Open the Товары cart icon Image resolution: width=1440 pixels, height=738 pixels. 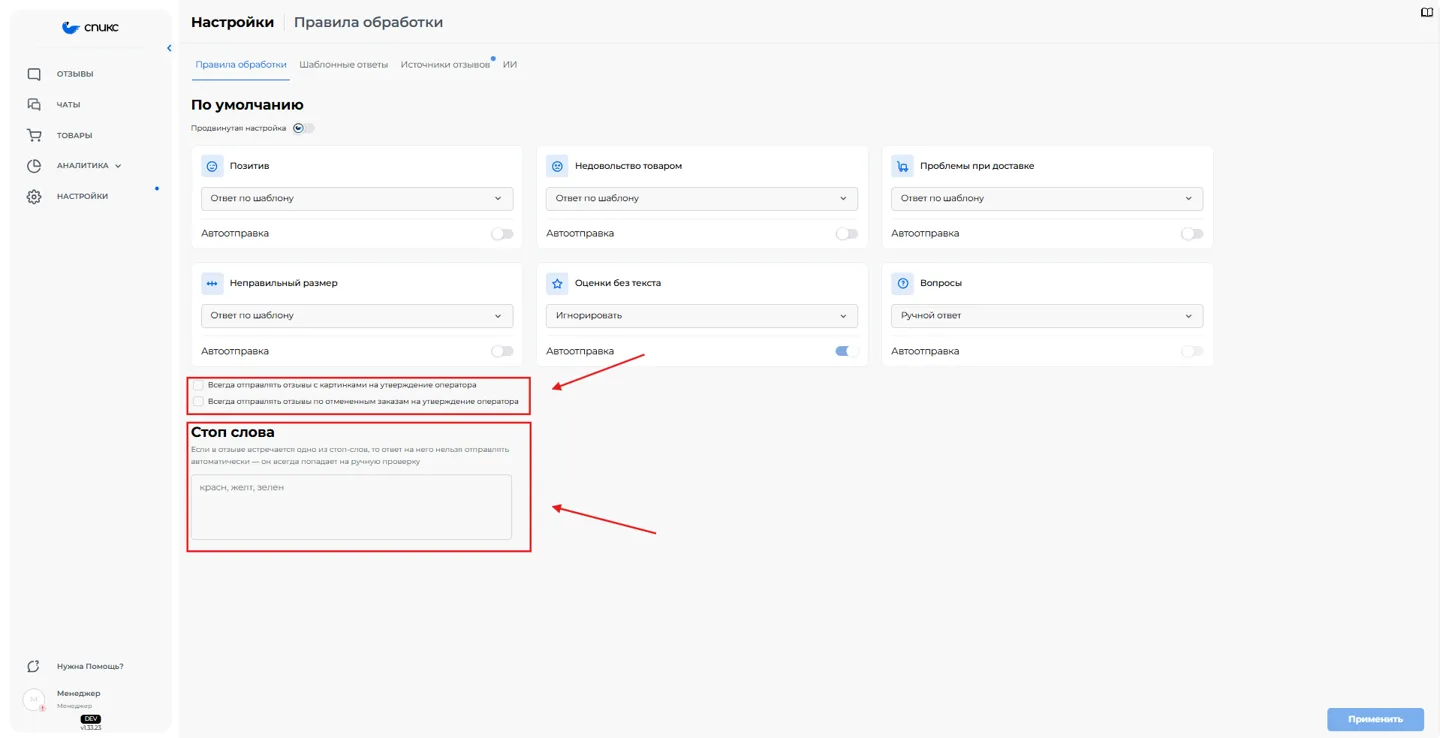(34, 135)
